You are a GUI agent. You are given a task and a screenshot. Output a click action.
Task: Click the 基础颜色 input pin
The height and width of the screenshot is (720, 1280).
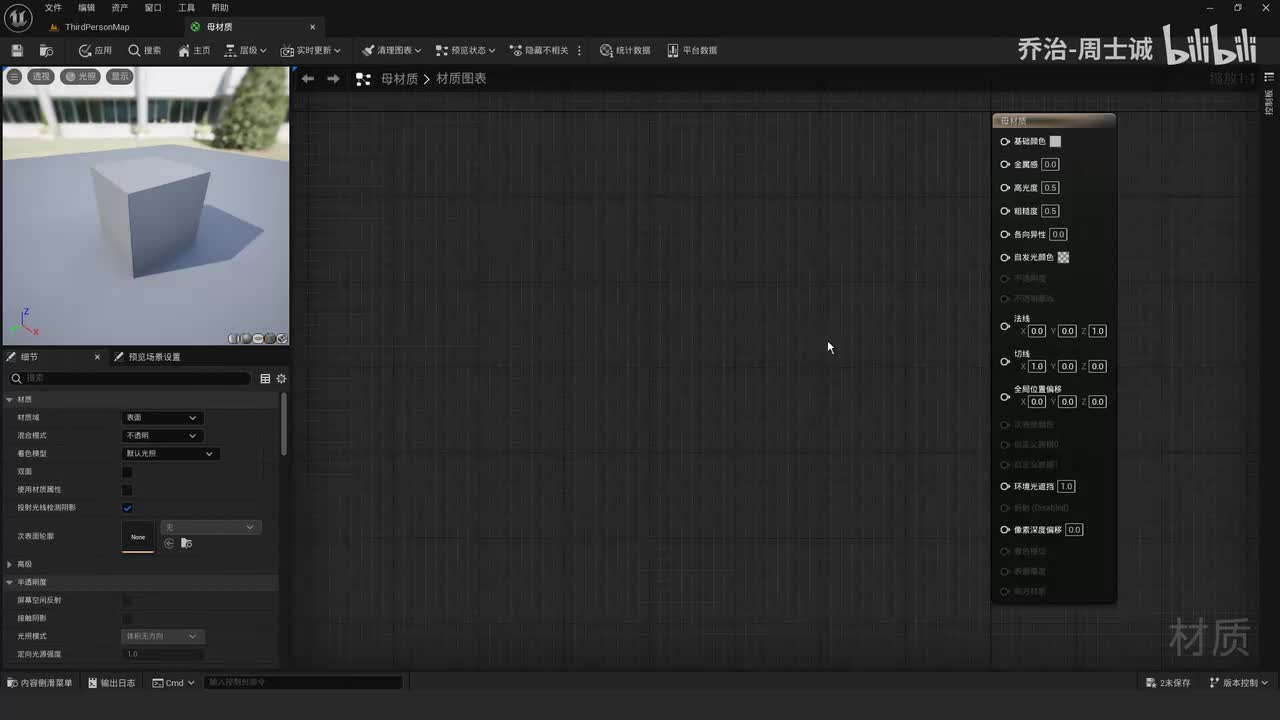1005,141
